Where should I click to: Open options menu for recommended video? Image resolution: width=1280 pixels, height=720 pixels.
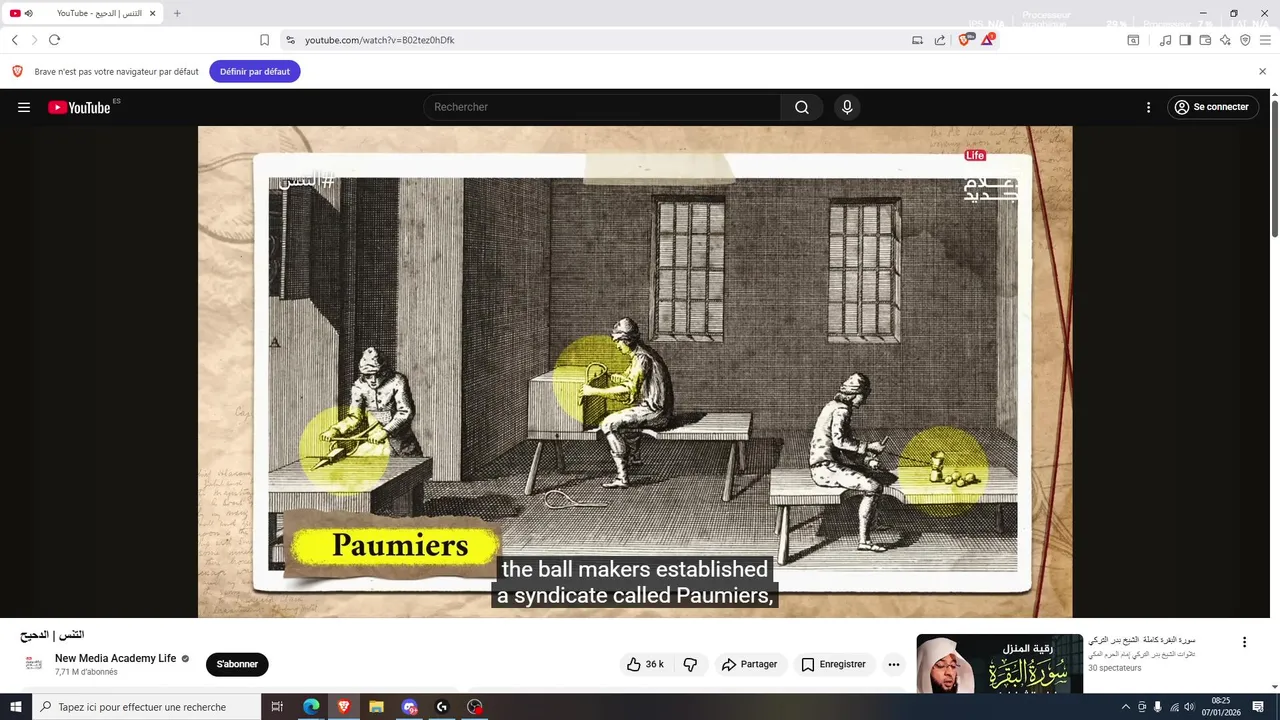tap(1244, 642)
